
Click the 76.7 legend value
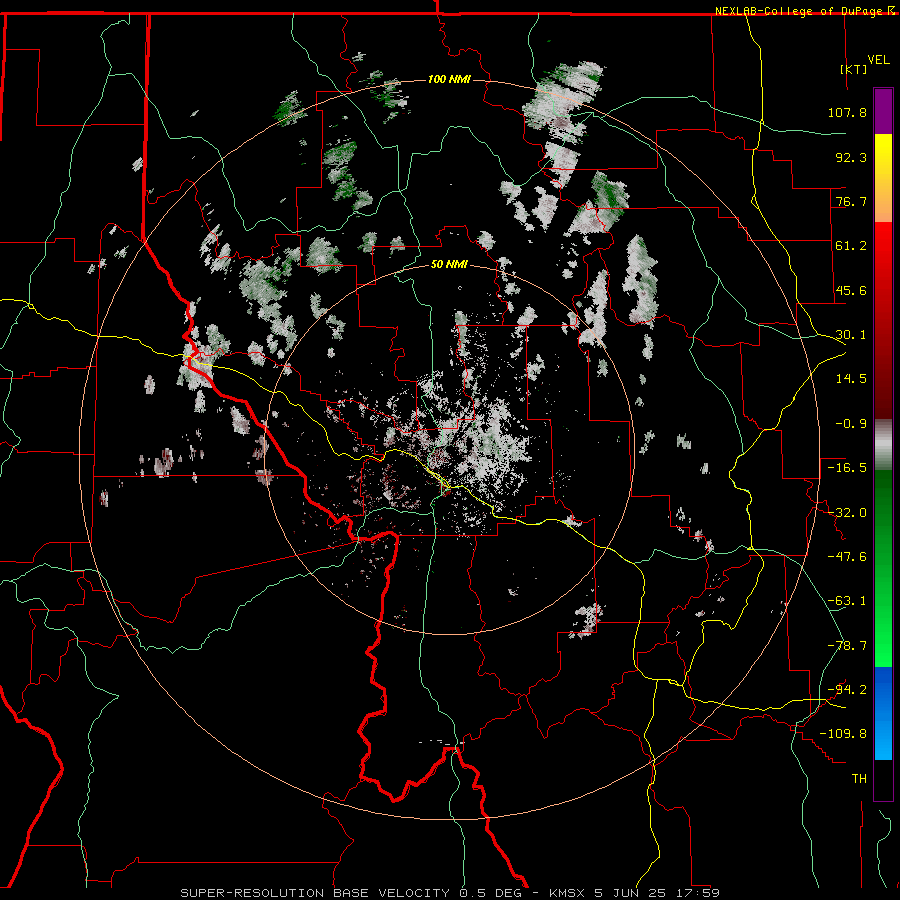(x=851, y=201)
